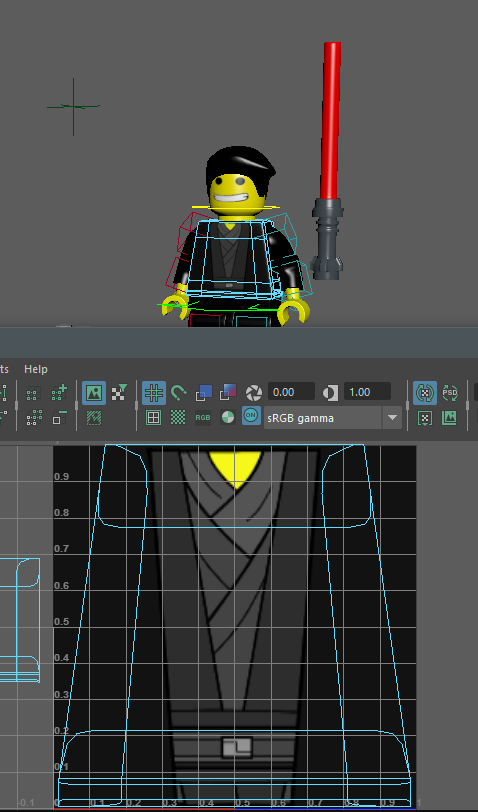Open the Help menu

click(36, 369)
